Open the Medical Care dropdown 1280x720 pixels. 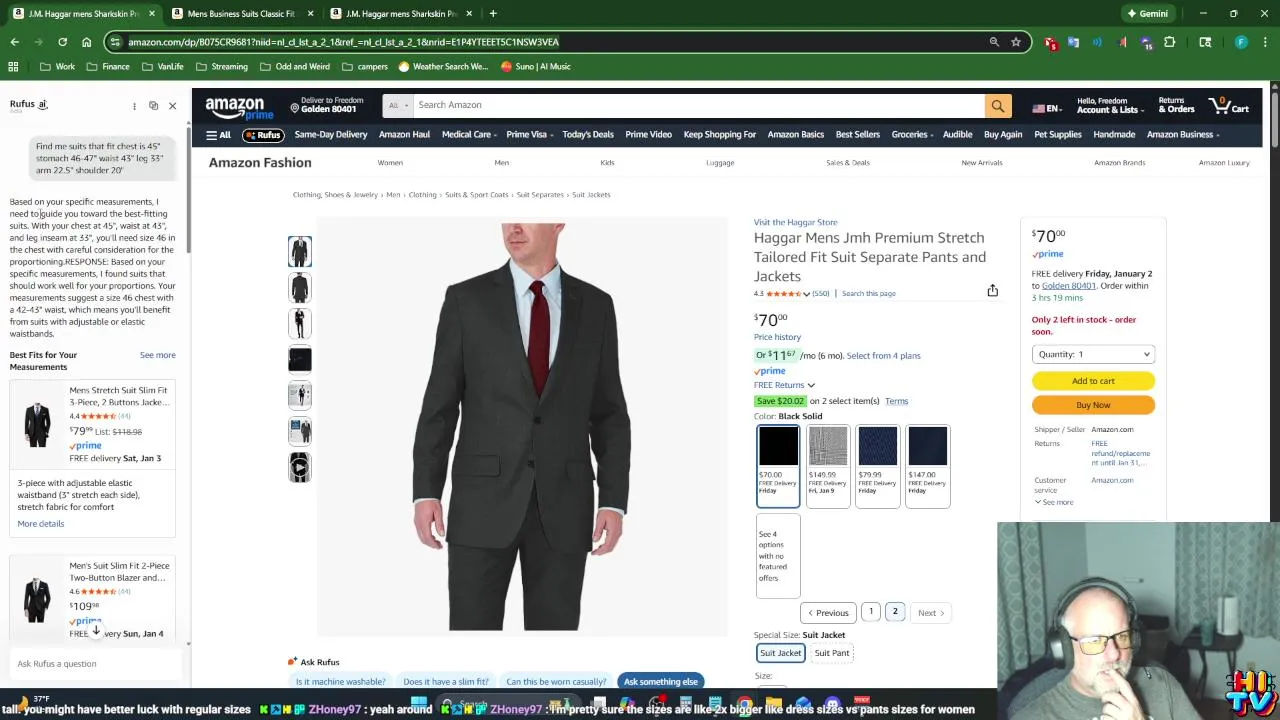tap(469, 135)
